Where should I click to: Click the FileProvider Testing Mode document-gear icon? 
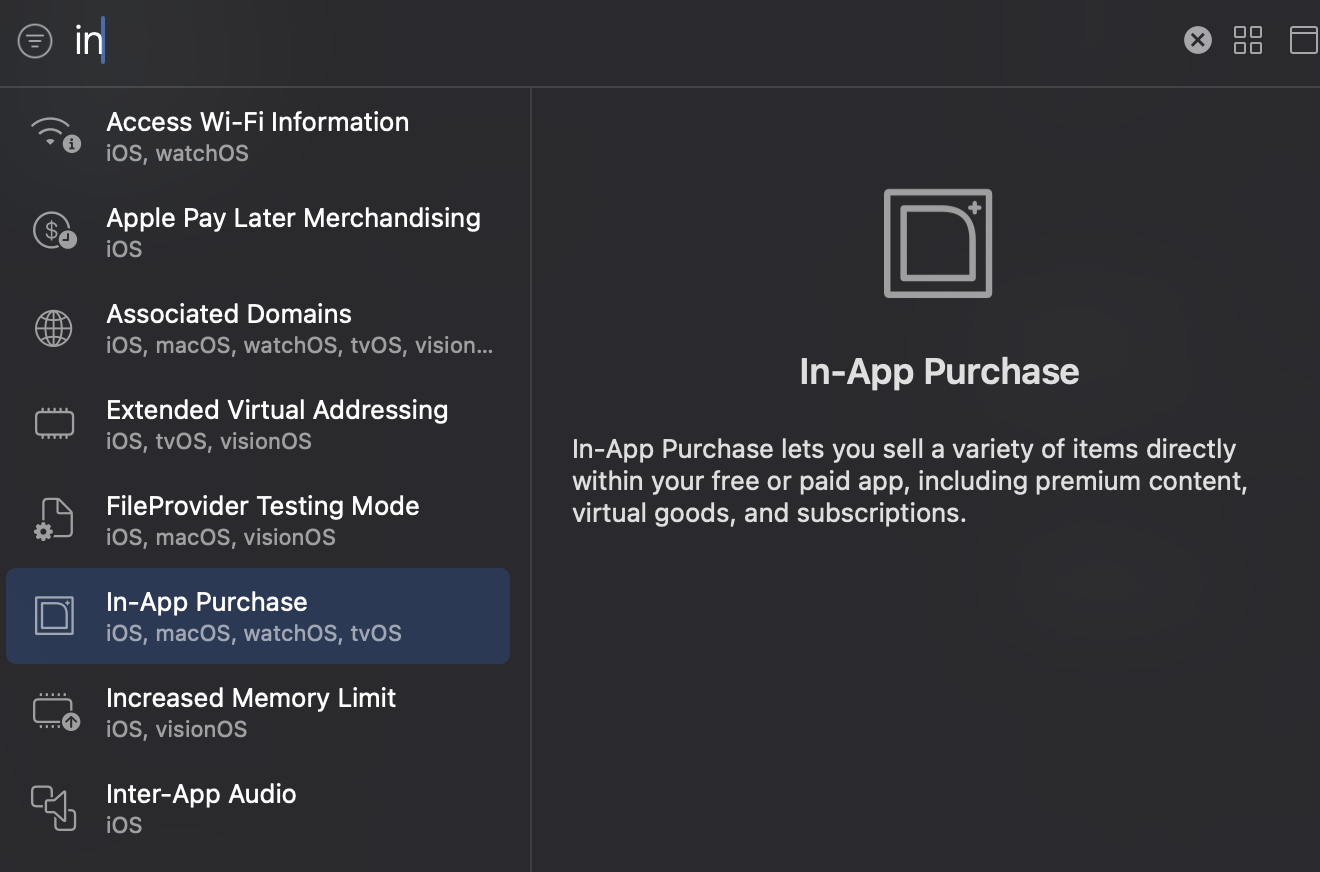point(54,520)
